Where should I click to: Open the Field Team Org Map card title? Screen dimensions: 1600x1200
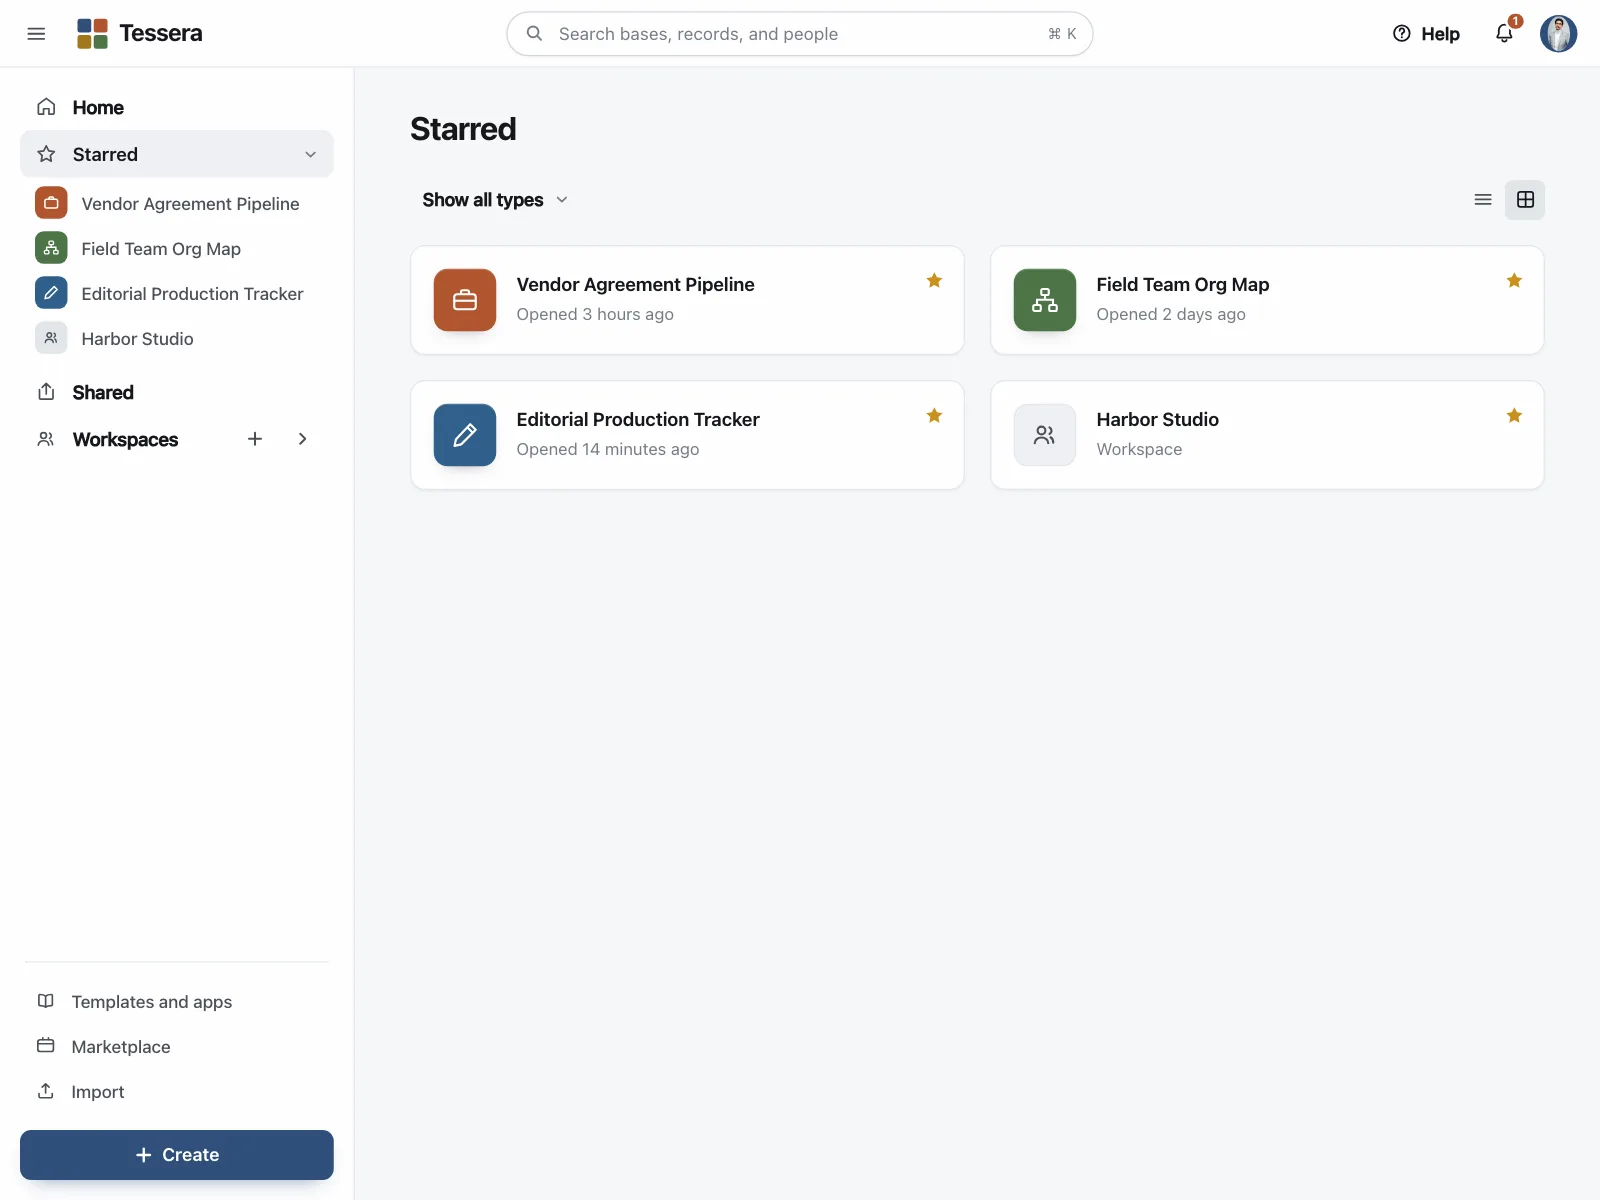click(1182, 284)
